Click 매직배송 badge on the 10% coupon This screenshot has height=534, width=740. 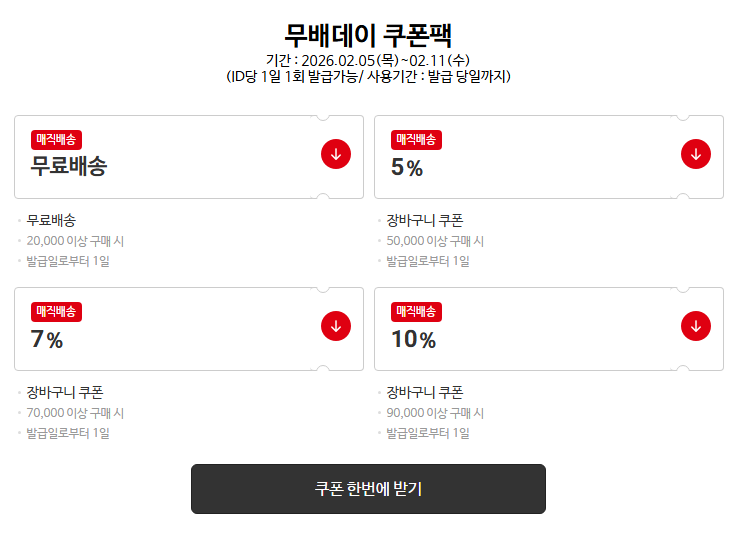[416, 312]
